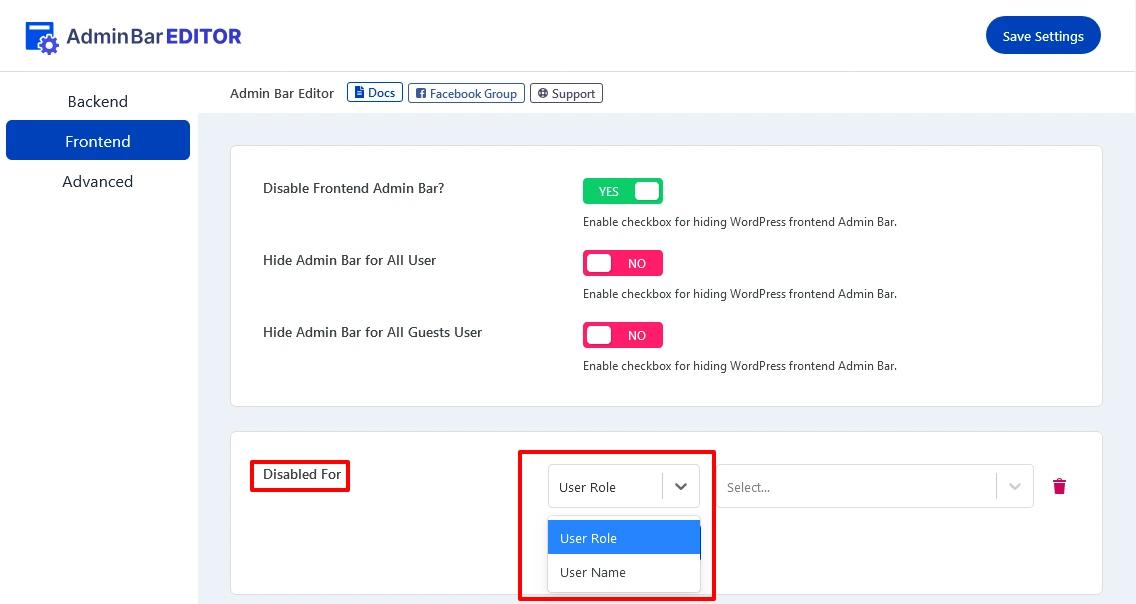Click the red trash delete icon
Image resolution: width=1136 pixels, height=604 pixels.
(x=1059, y=487)
